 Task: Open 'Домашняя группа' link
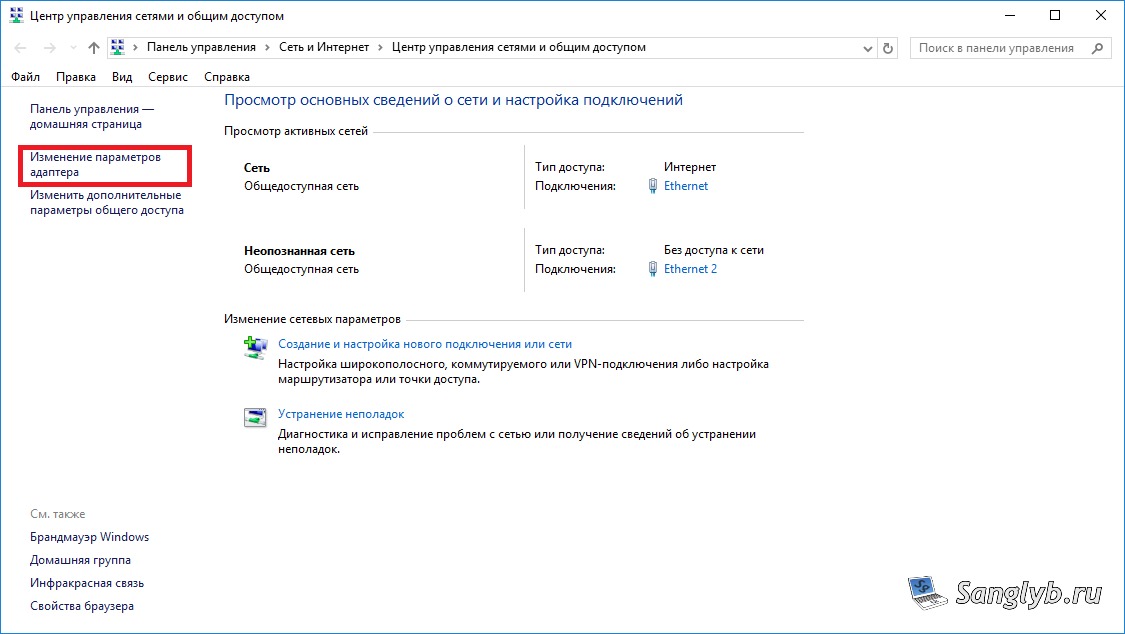click(80, 560)
